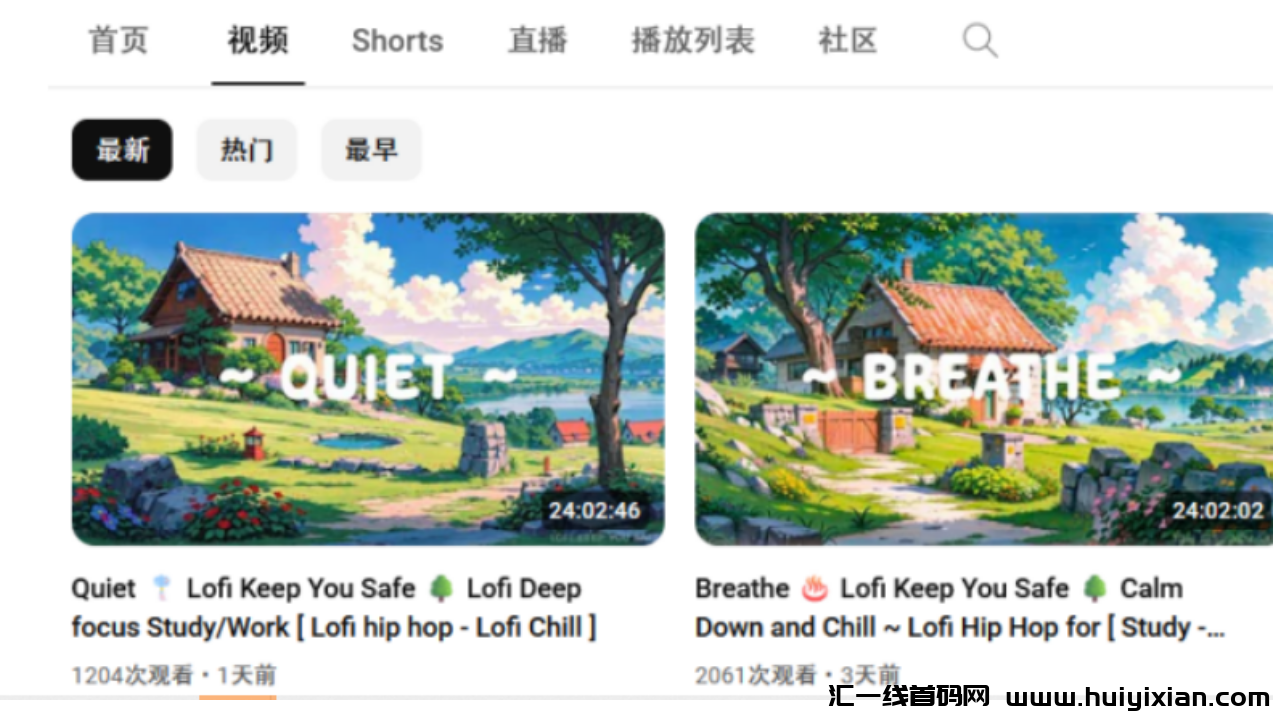This screenshot has height=714, width=1273.
Task: Click the 24:02:46 duration badge
Action: pyautogui.click(x=594, y=511)
